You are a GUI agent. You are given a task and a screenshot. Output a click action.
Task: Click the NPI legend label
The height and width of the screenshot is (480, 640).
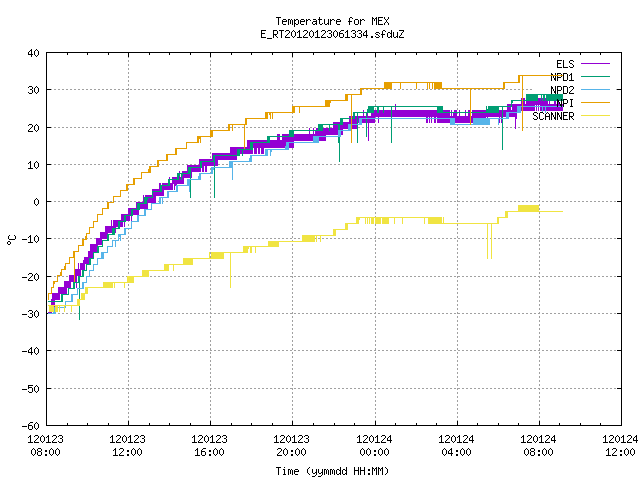tap(565, 103)
